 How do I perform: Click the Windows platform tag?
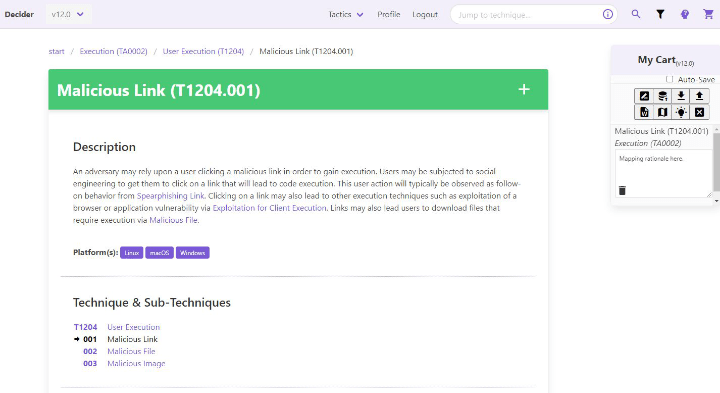[192, 253]
